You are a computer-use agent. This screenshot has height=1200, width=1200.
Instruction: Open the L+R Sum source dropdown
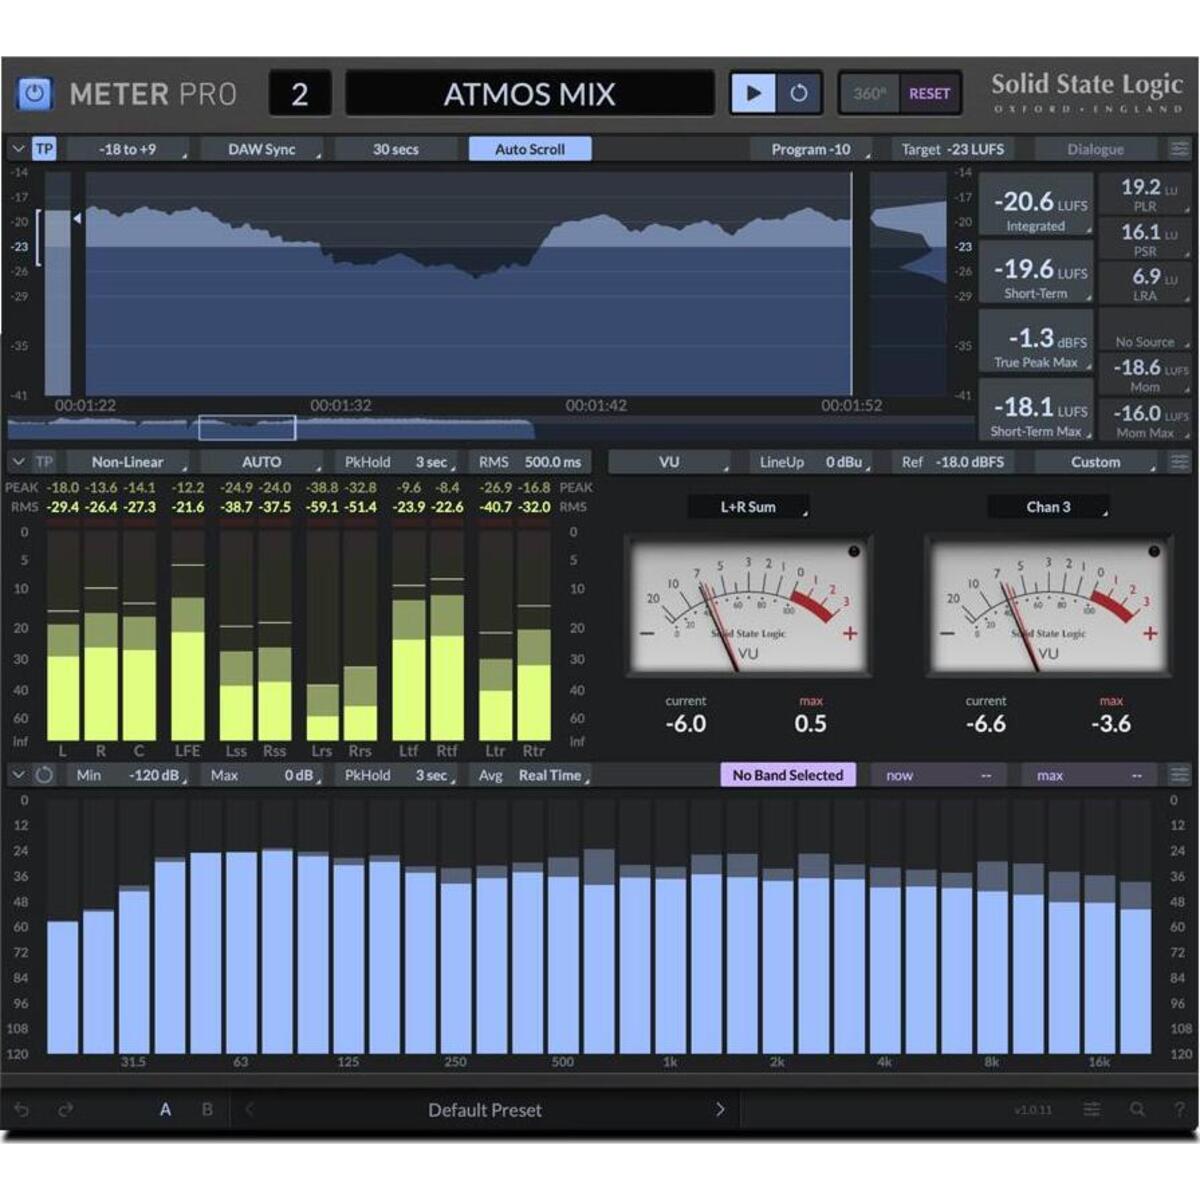pos(749,507)
